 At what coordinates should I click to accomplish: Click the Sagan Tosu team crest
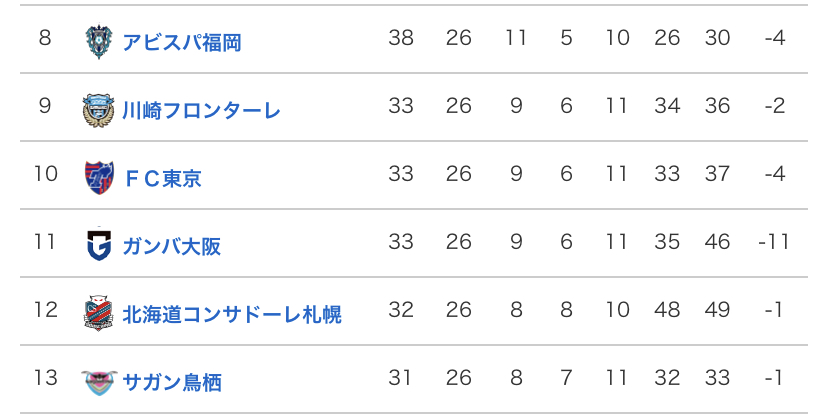pos(99,382)
